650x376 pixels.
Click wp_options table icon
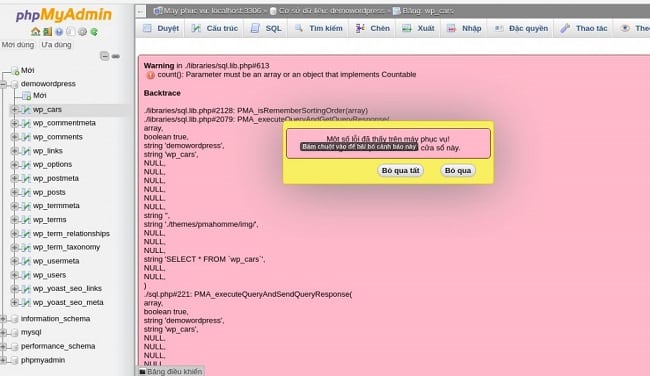click(x=26, y=165)
